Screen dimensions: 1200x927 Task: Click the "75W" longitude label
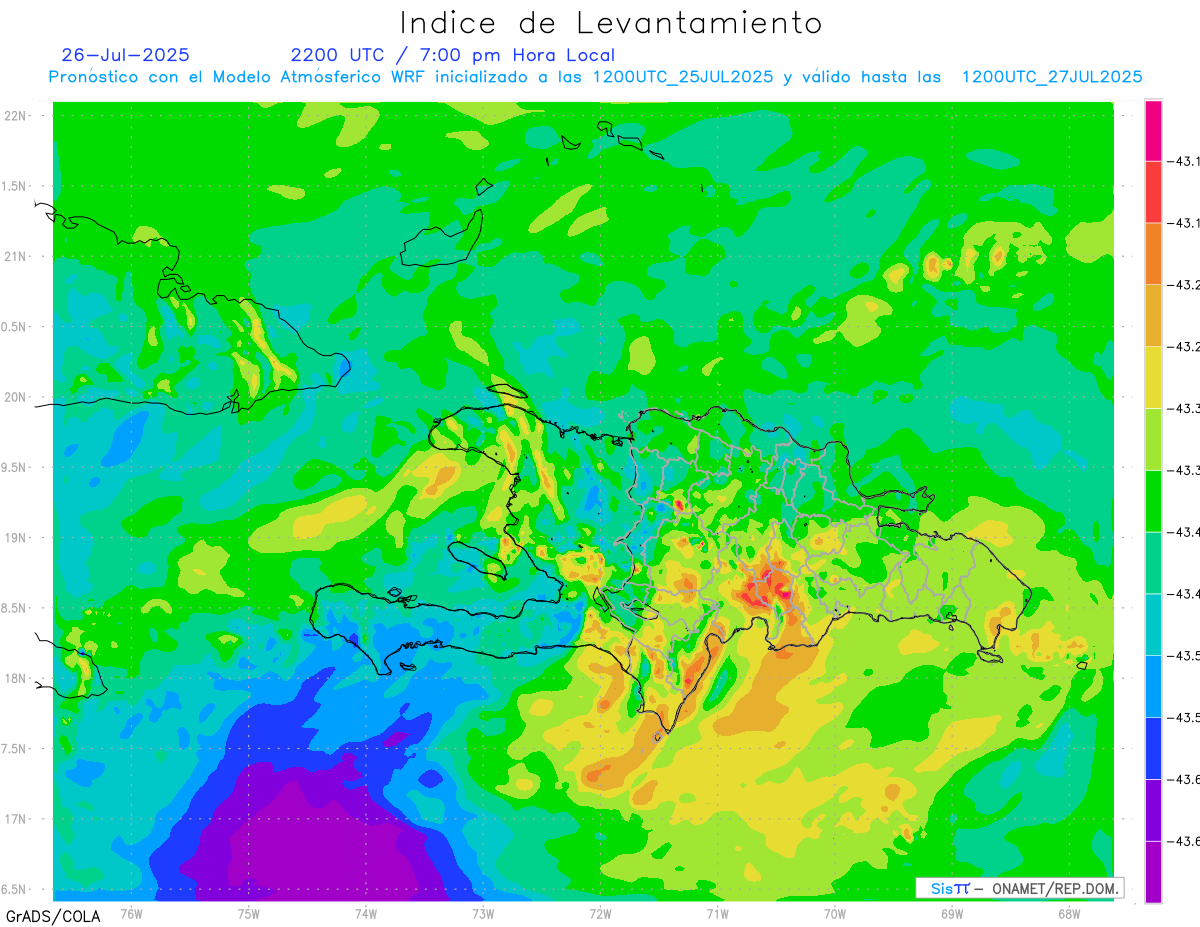tap(248, 913)
